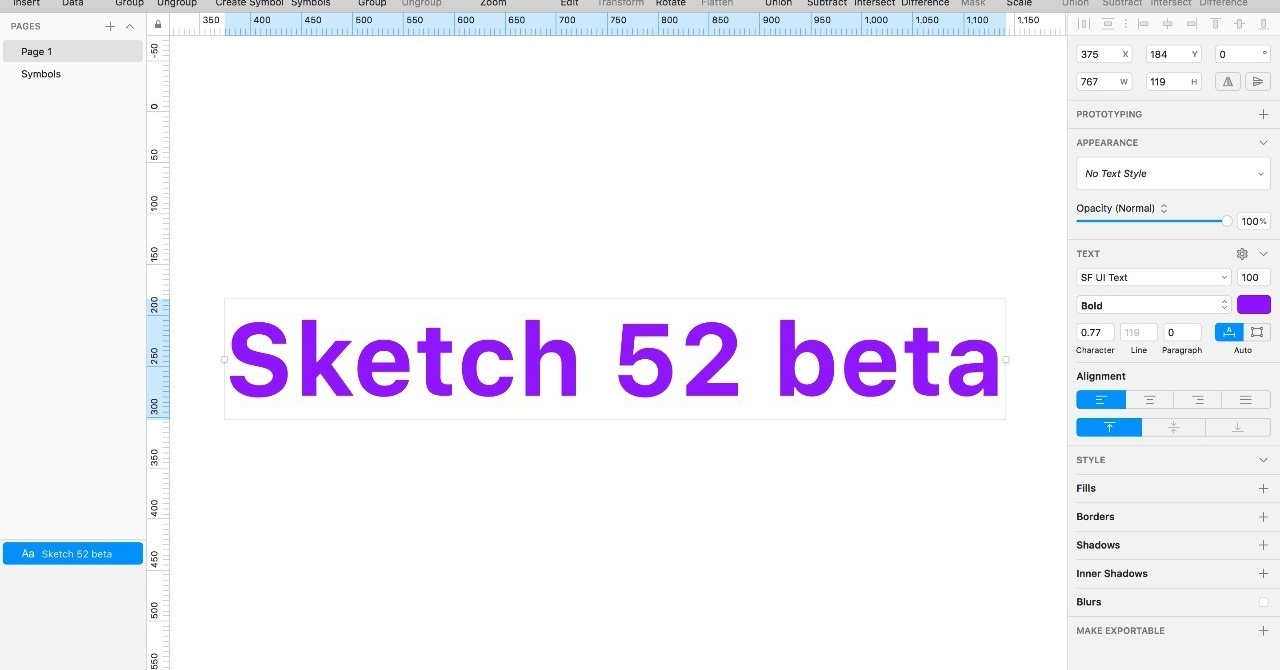This screenshot has height=670, width=1280.
Task: Set vertical text alignment to top
Action: 1109,428
